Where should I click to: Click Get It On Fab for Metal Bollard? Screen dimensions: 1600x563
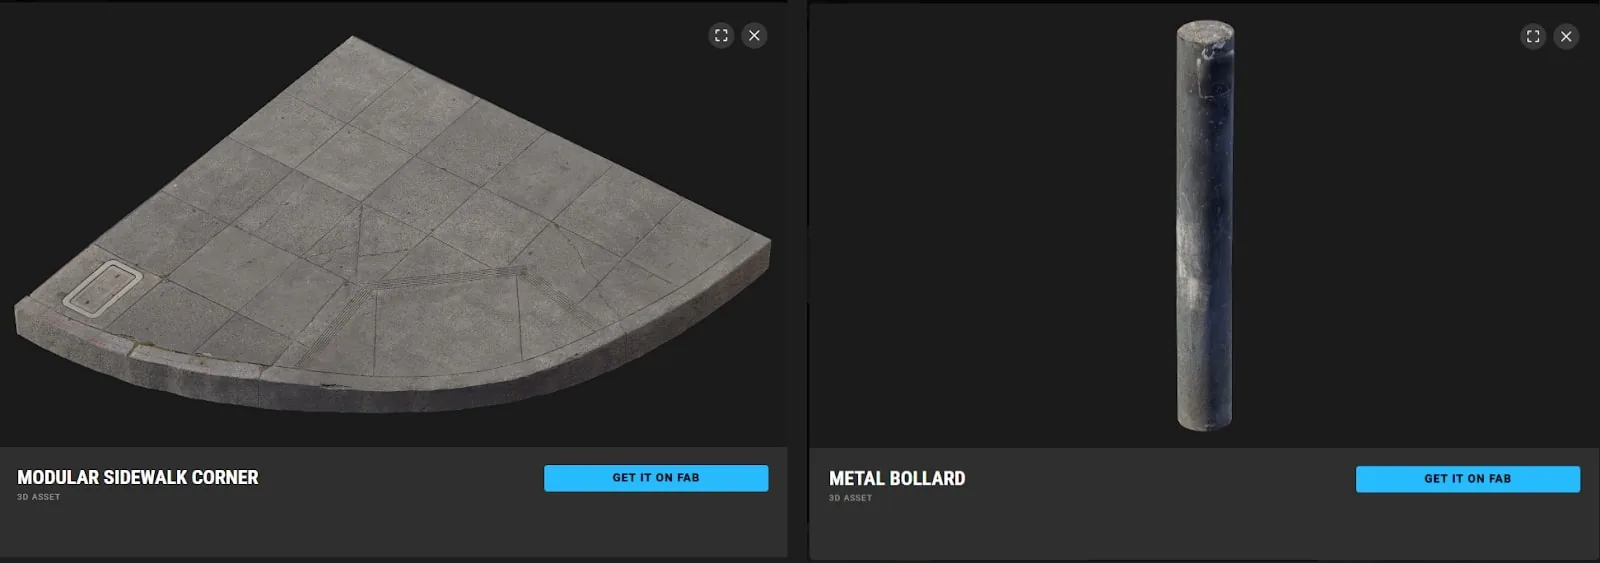1468,479
